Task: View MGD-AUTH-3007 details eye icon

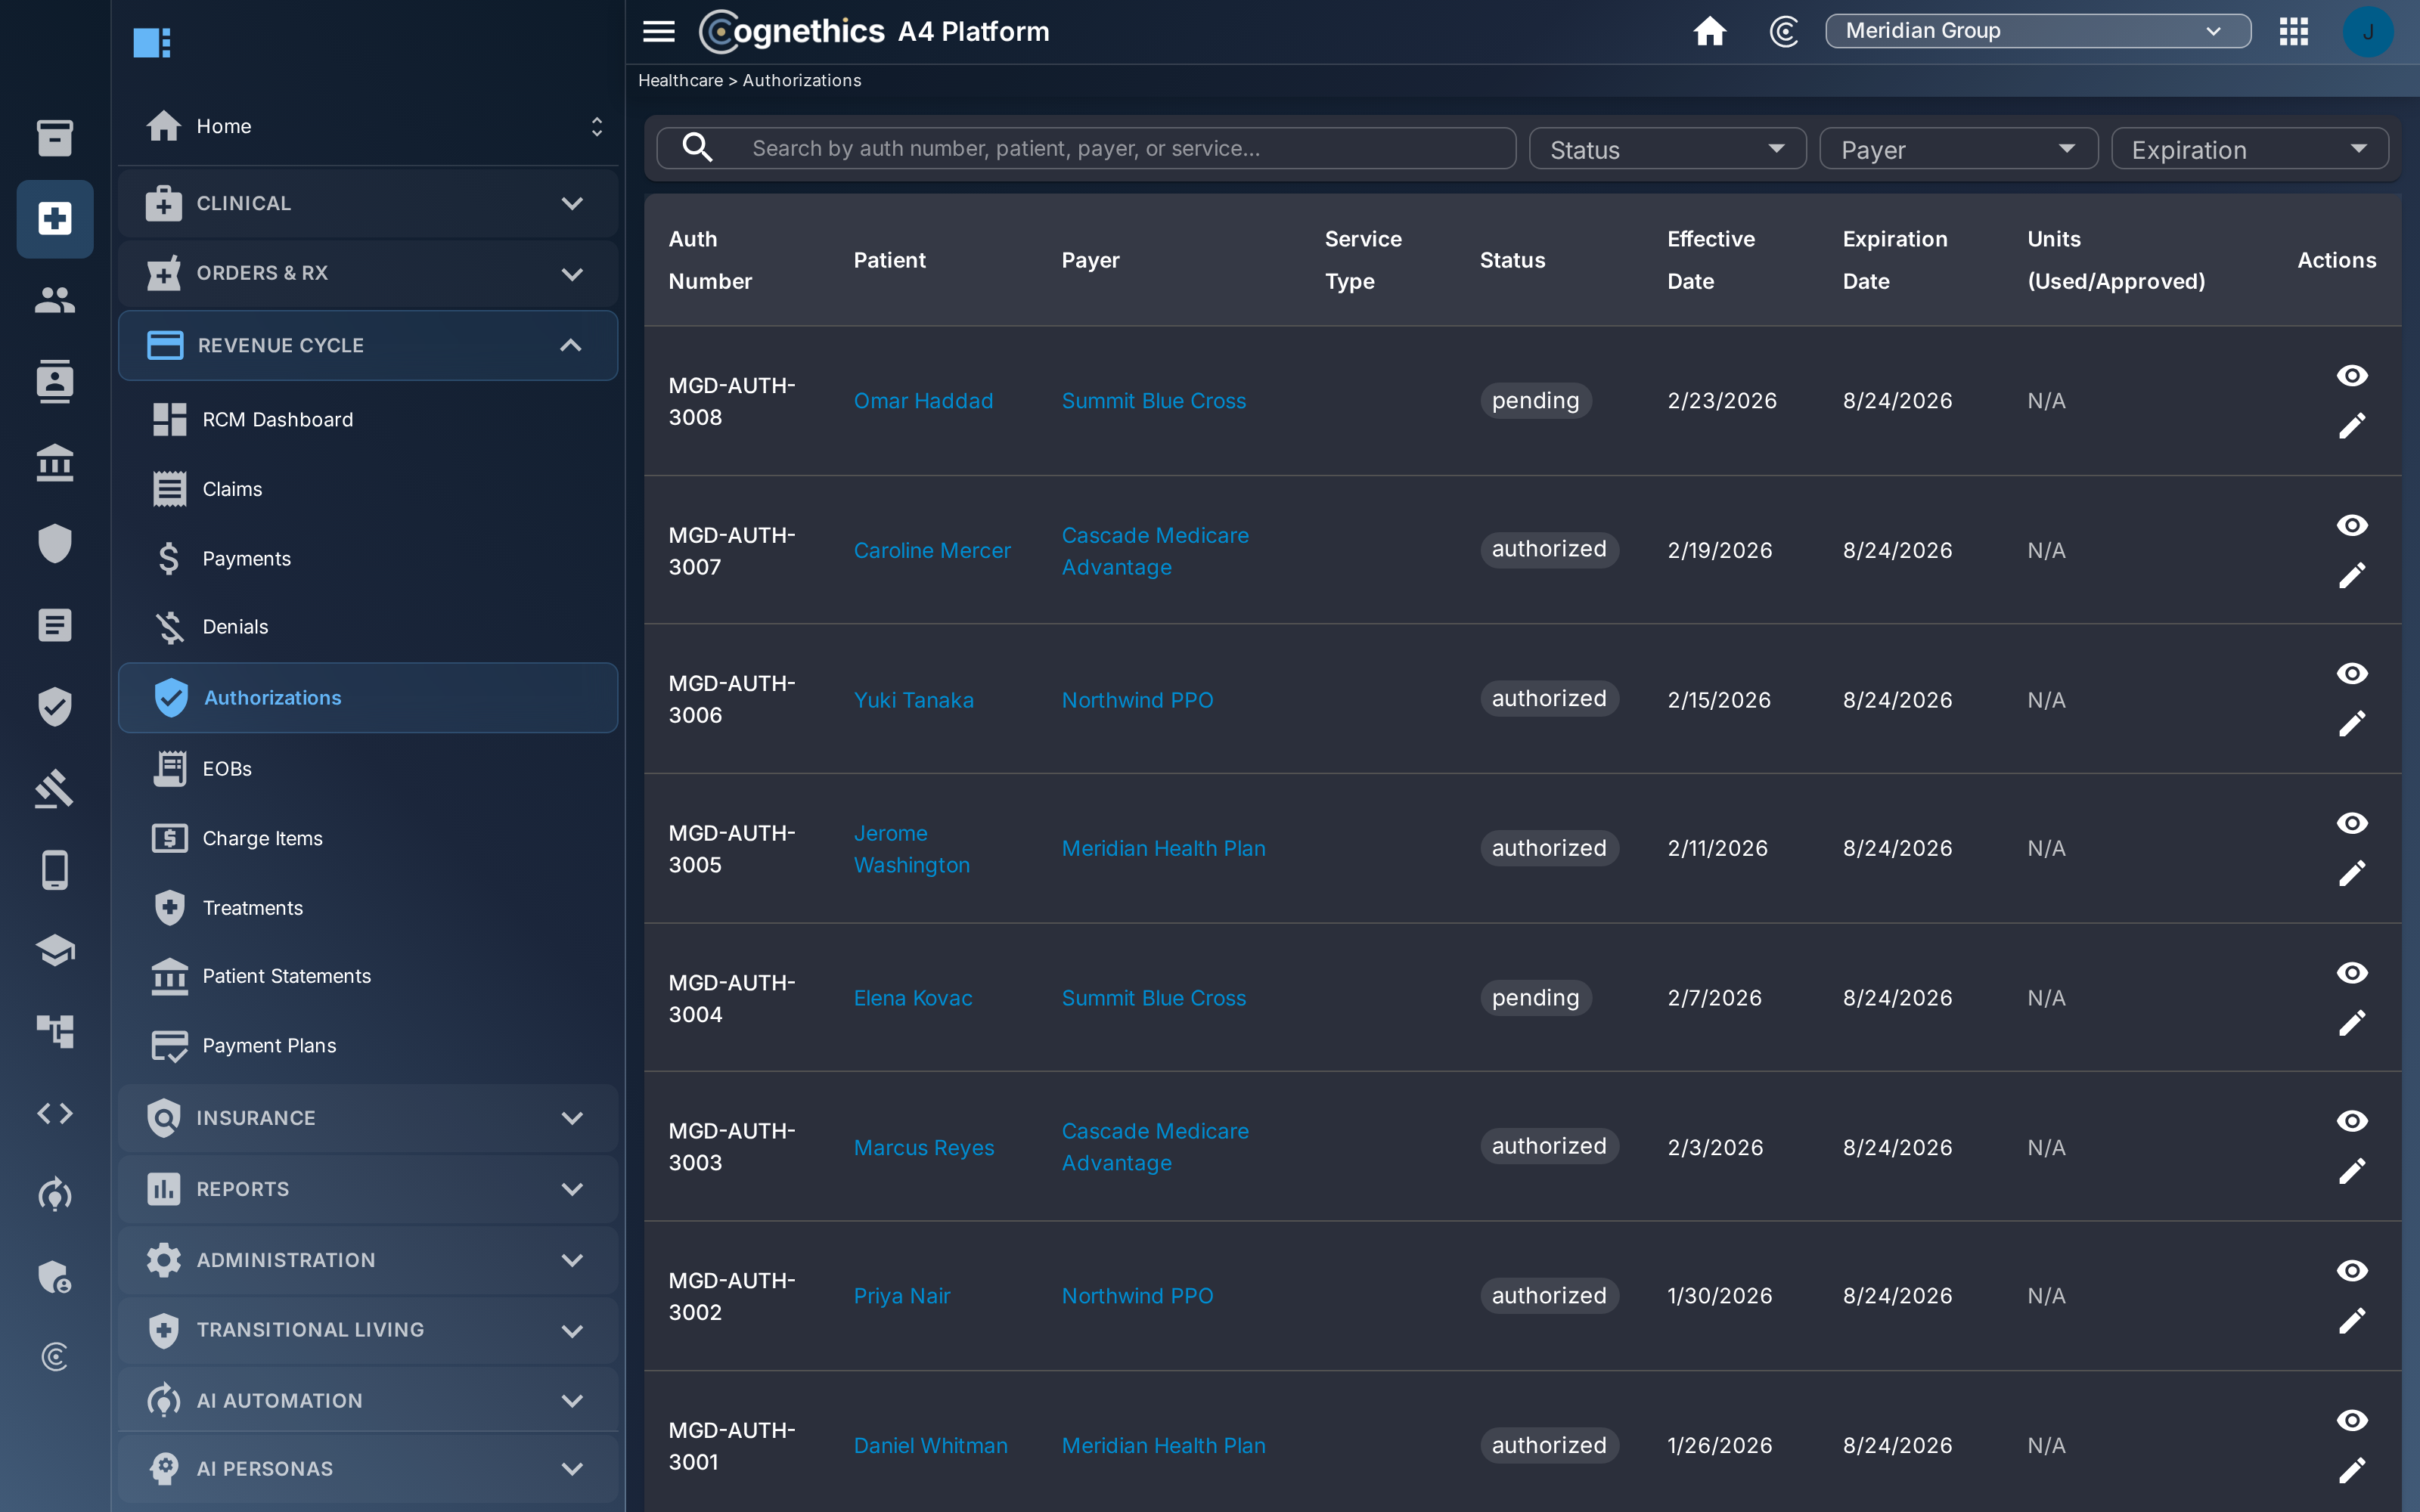Action: pyautogui.click(x=2351, y=525)
